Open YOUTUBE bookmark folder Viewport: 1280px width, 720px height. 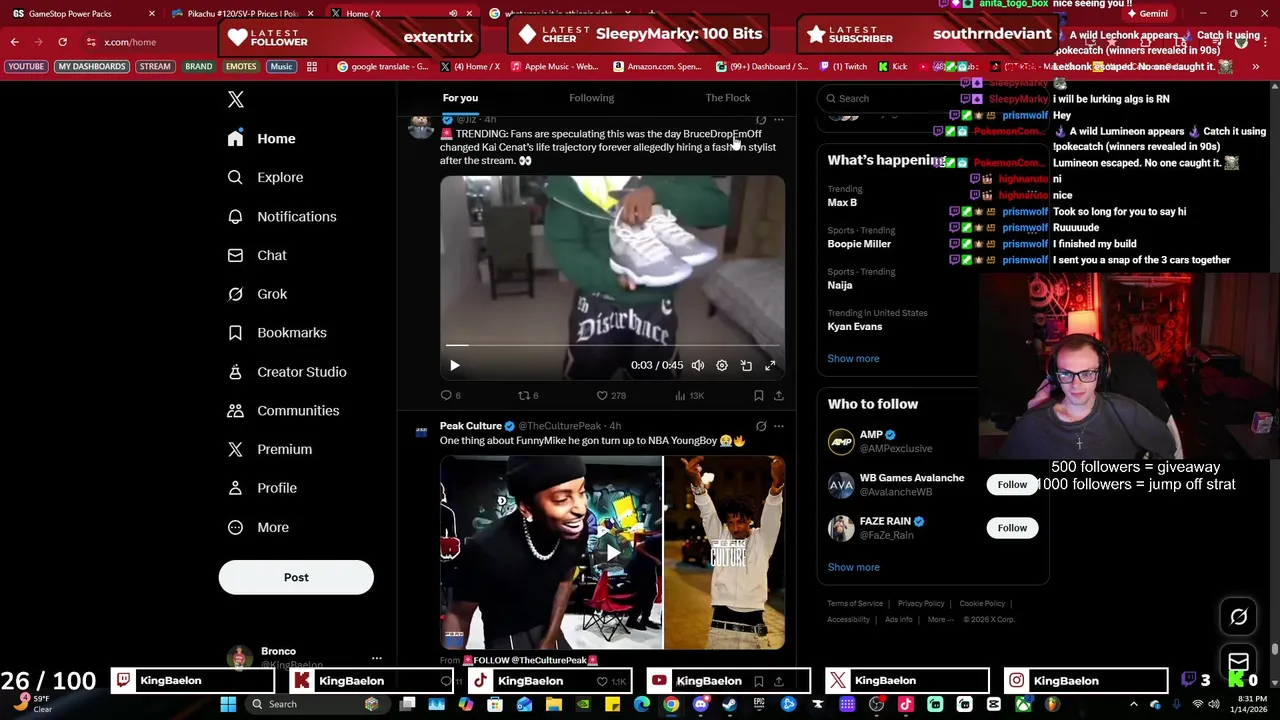tap(26, 67)
